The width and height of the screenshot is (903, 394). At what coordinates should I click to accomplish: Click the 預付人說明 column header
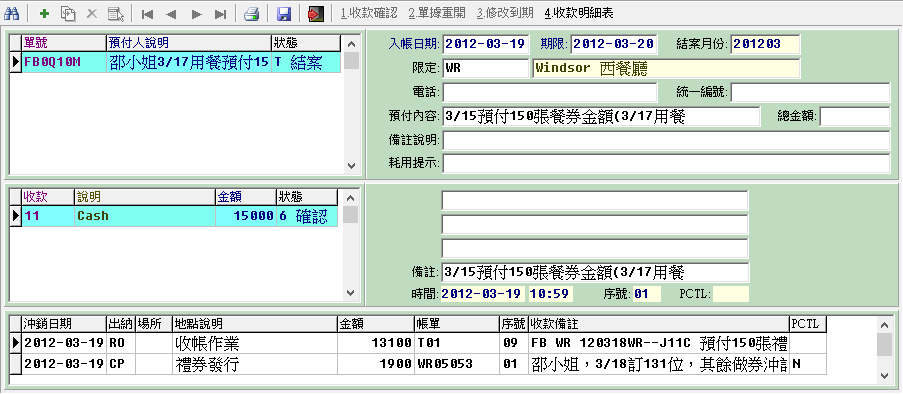189,43
